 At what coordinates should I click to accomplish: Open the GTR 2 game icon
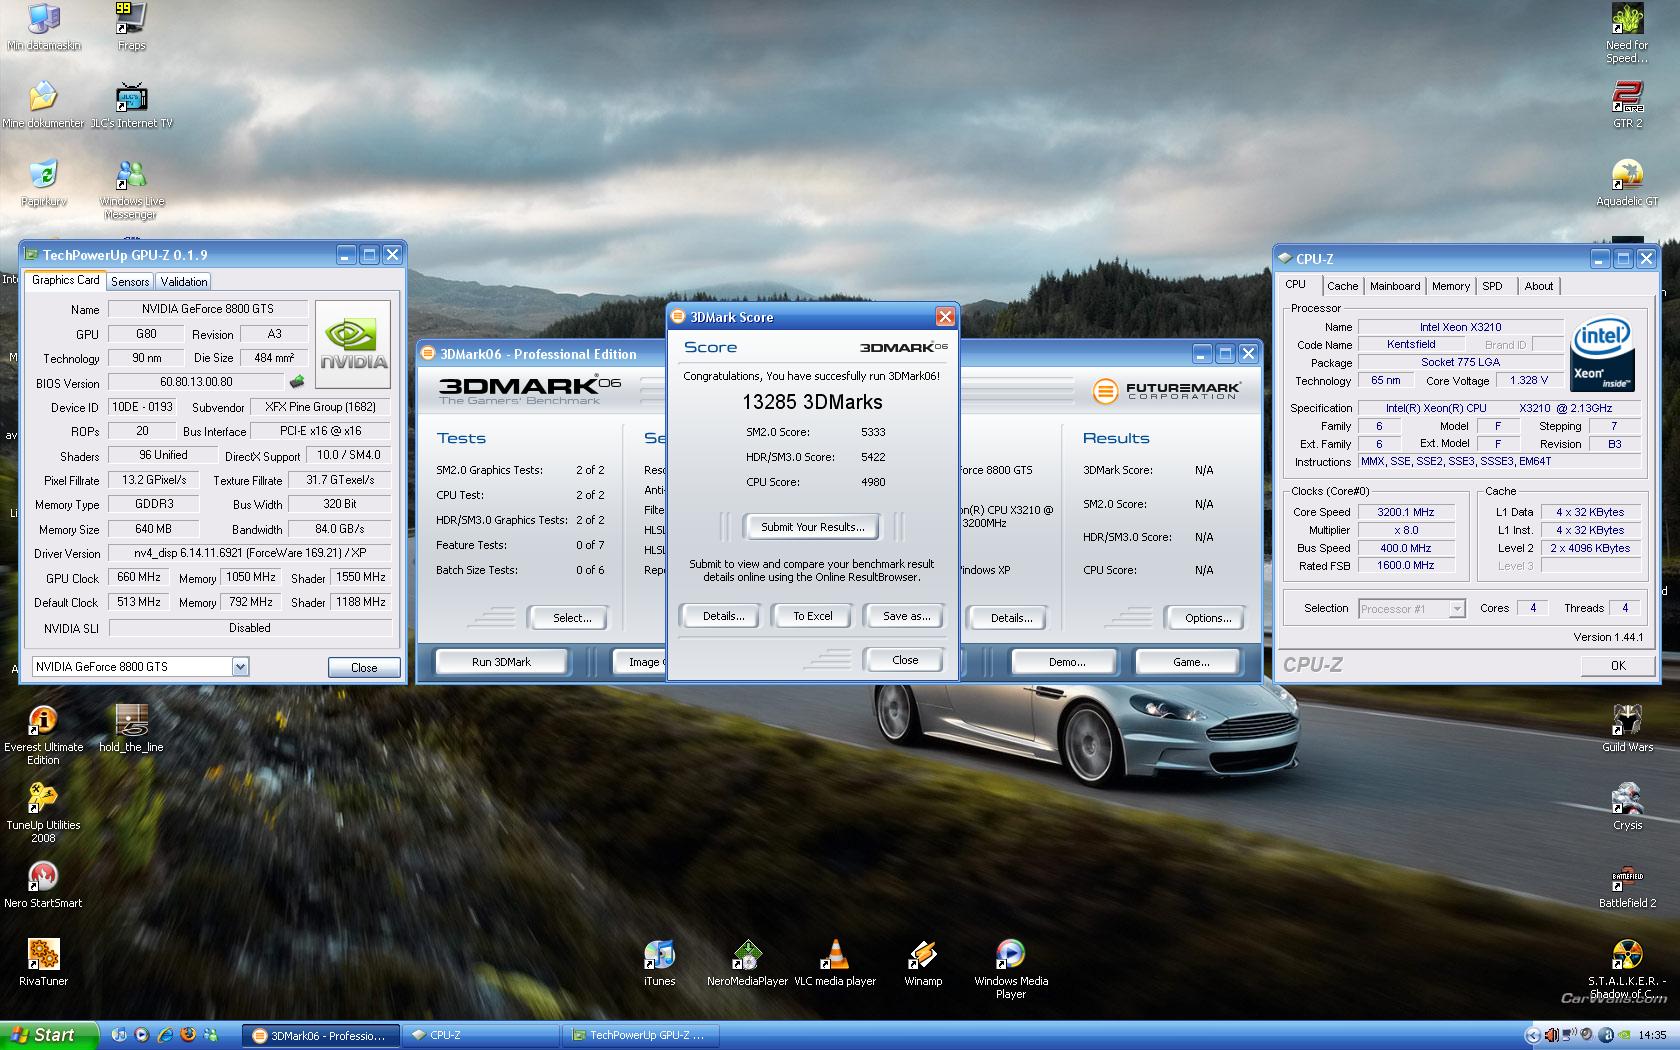[1627, 105]
